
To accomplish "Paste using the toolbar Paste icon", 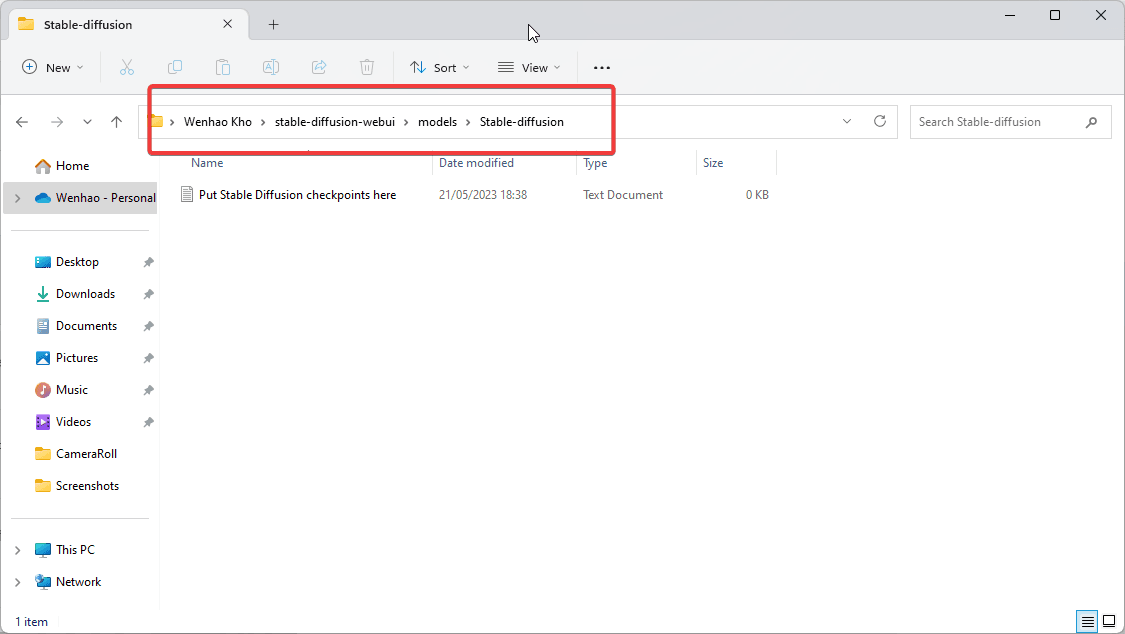I will (223, 67).
